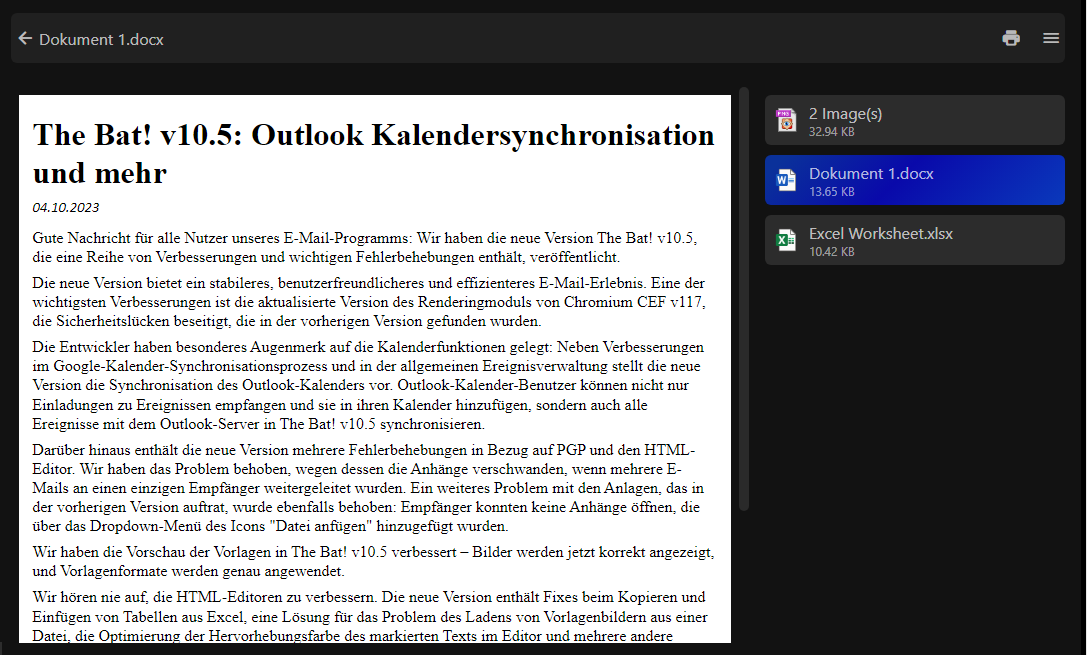Viewport: 1087px width, 655px height.
Task: Click the date 04.10.2023
Action: pos(66,207)
